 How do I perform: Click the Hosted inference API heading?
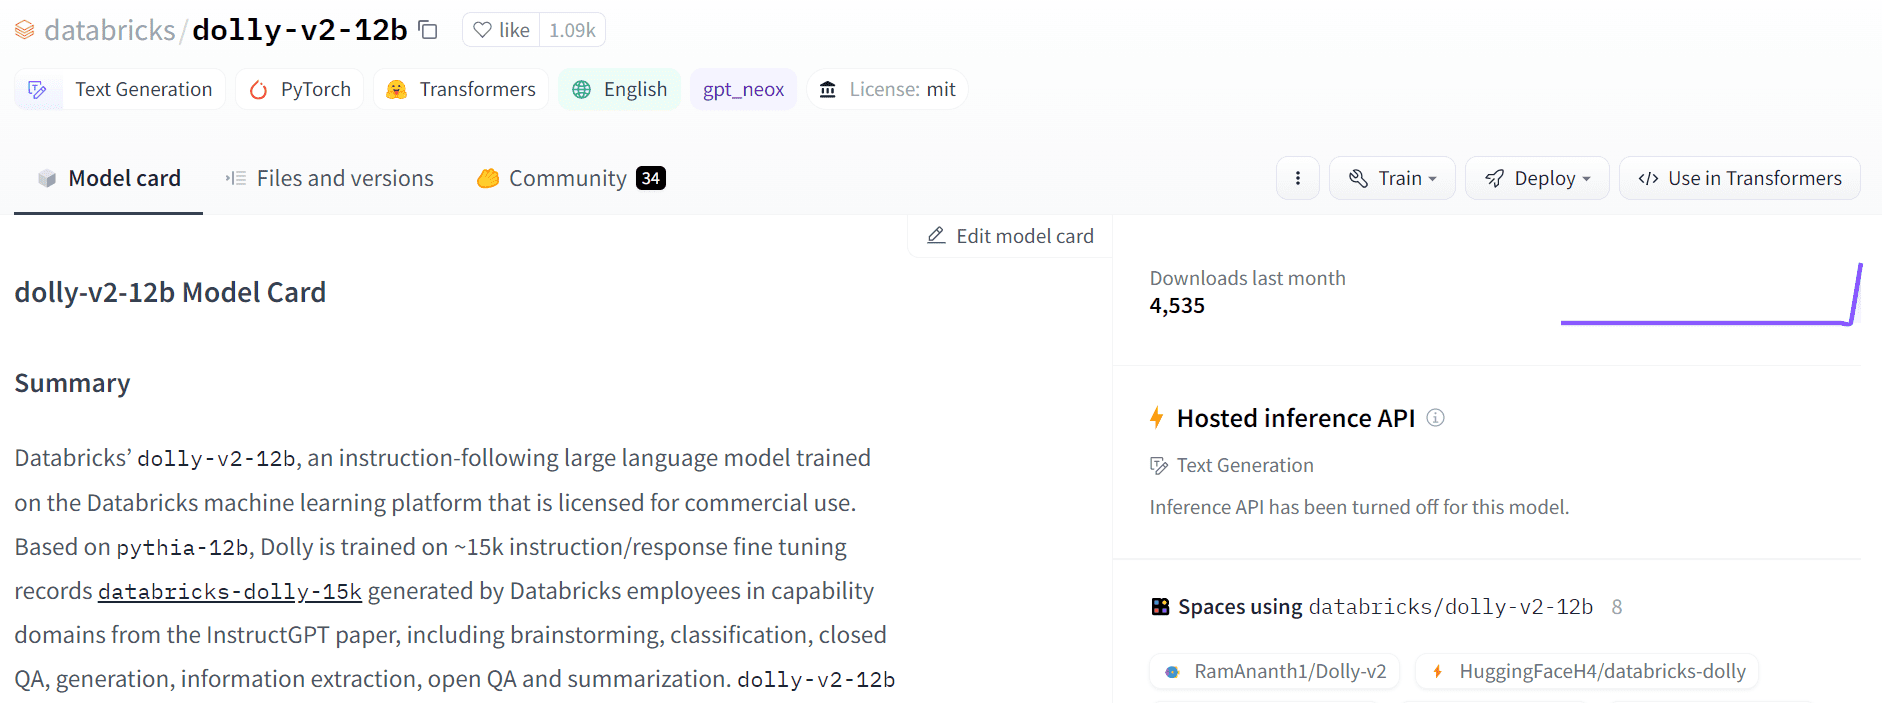[1295, 418]
